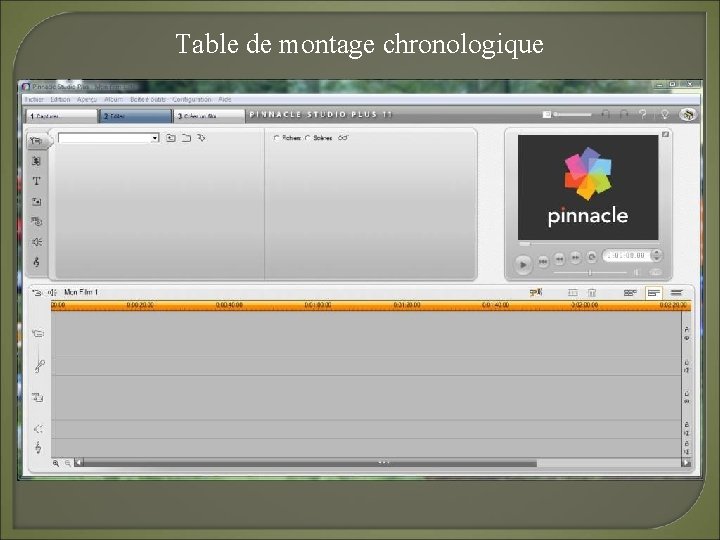Click the Redo arrow in the top bar
This screenshot has width=720, height=540.
tap(624, 114)
